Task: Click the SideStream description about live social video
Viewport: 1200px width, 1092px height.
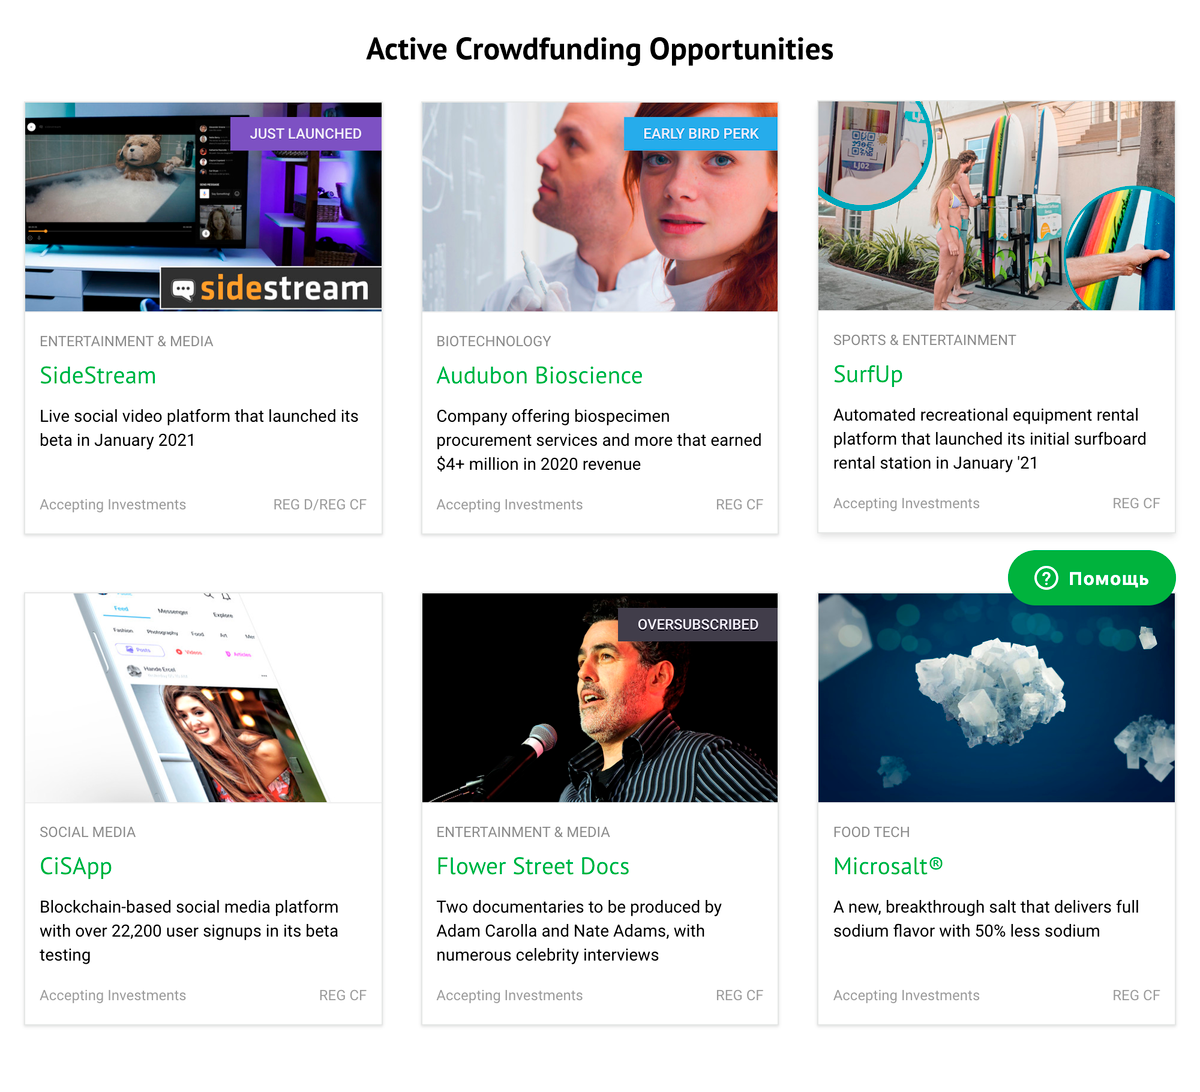Action: click(x=199, y=428)
